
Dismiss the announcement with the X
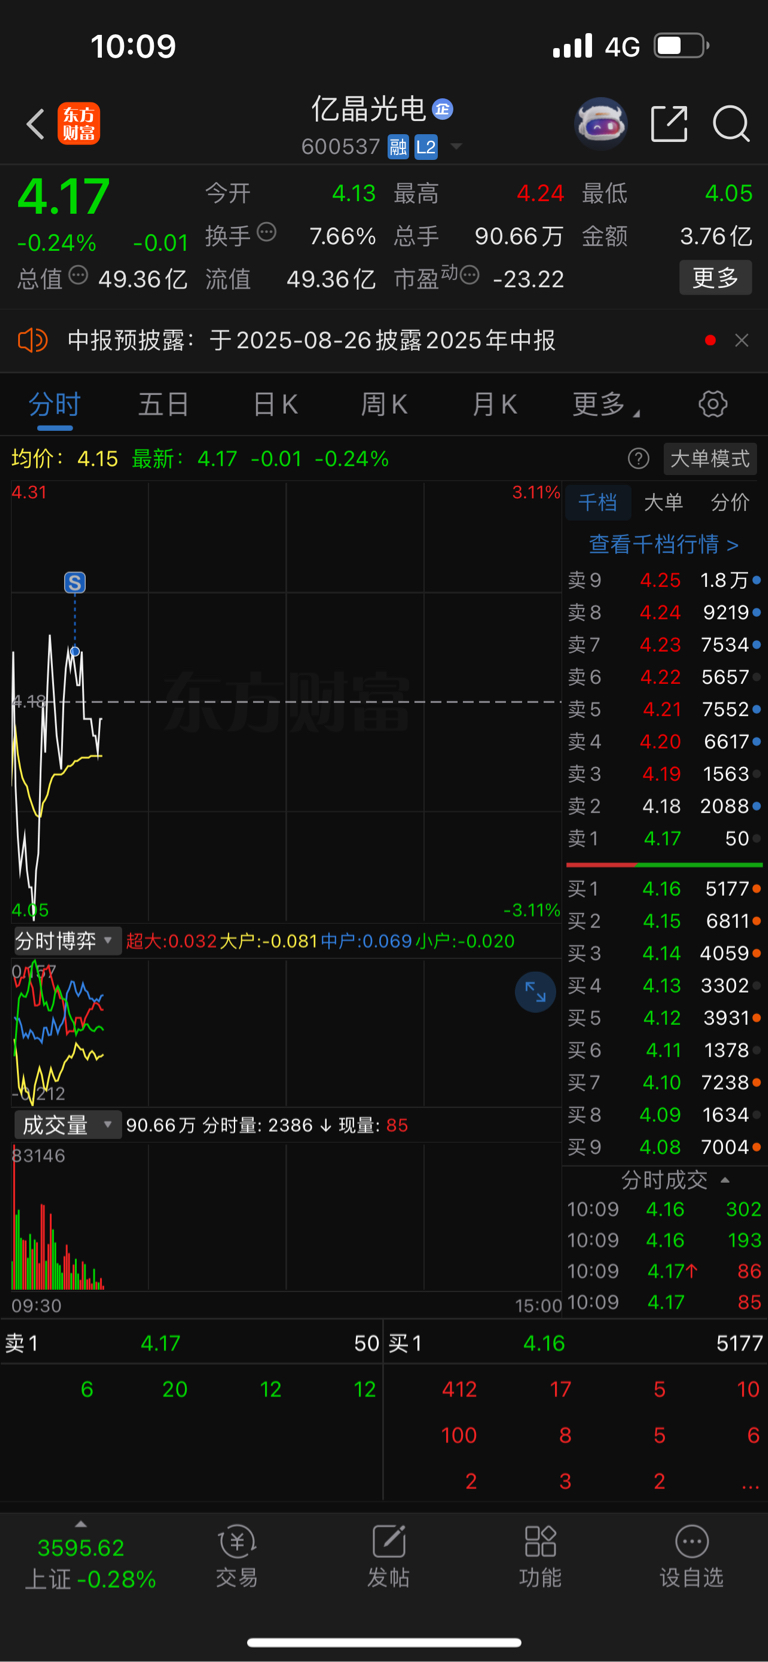[741, 340]
